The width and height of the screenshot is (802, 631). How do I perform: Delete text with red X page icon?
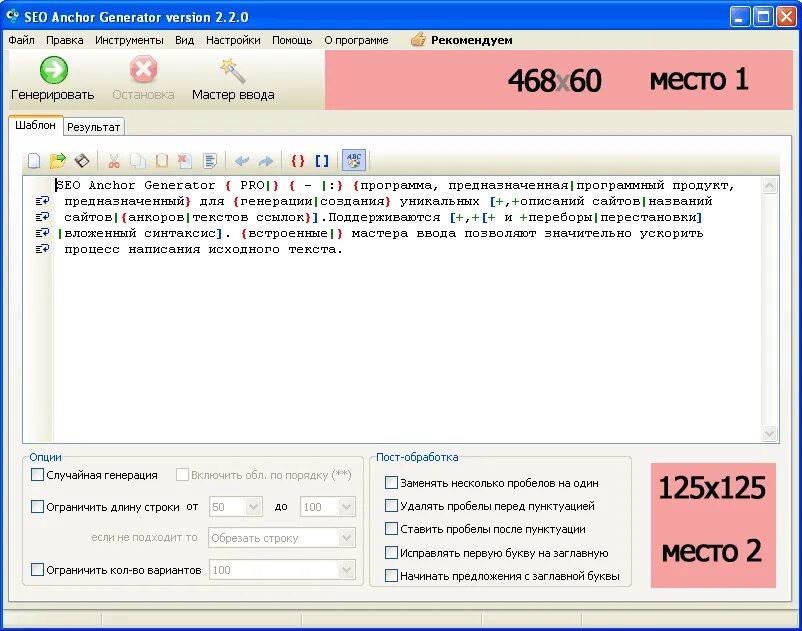[185, 161]
